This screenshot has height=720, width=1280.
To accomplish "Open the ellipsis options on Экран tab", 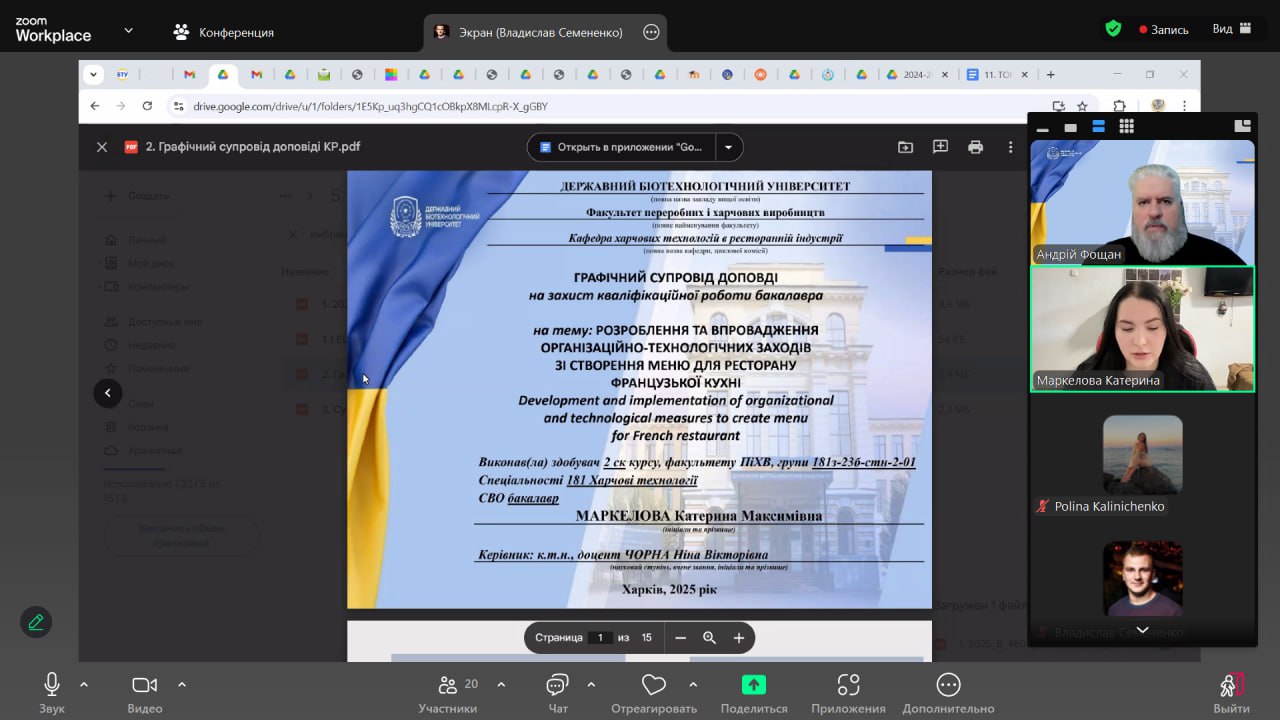I will (651, 32).
